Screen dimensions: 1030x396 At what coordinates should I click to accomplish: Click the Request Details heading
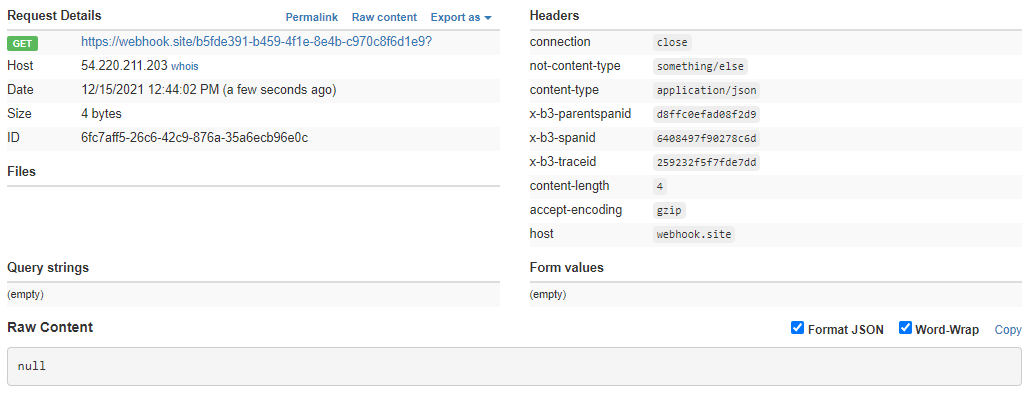point(55,15)
